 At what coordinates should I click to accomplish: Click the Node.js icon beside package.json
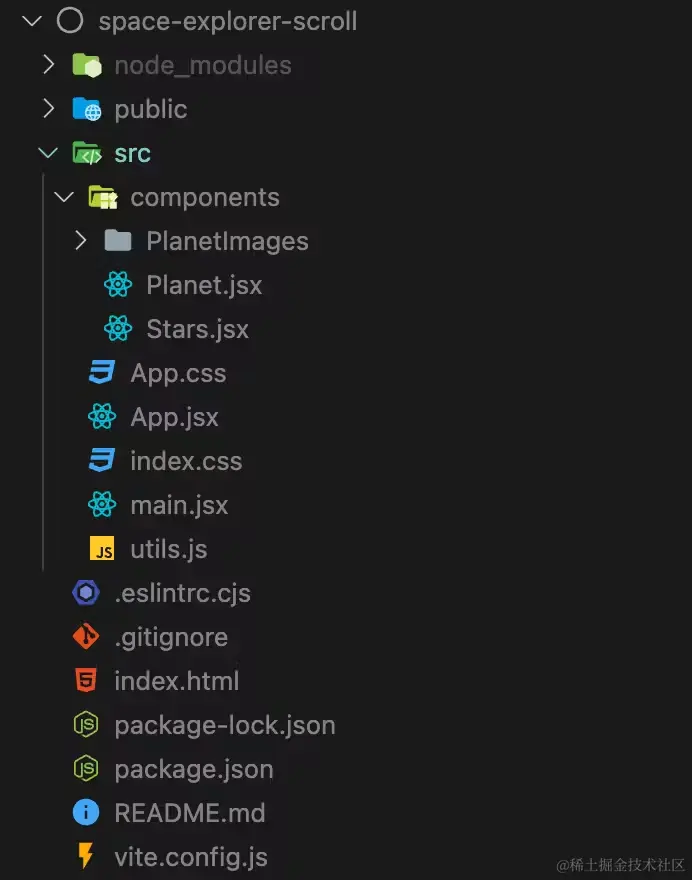86,768
